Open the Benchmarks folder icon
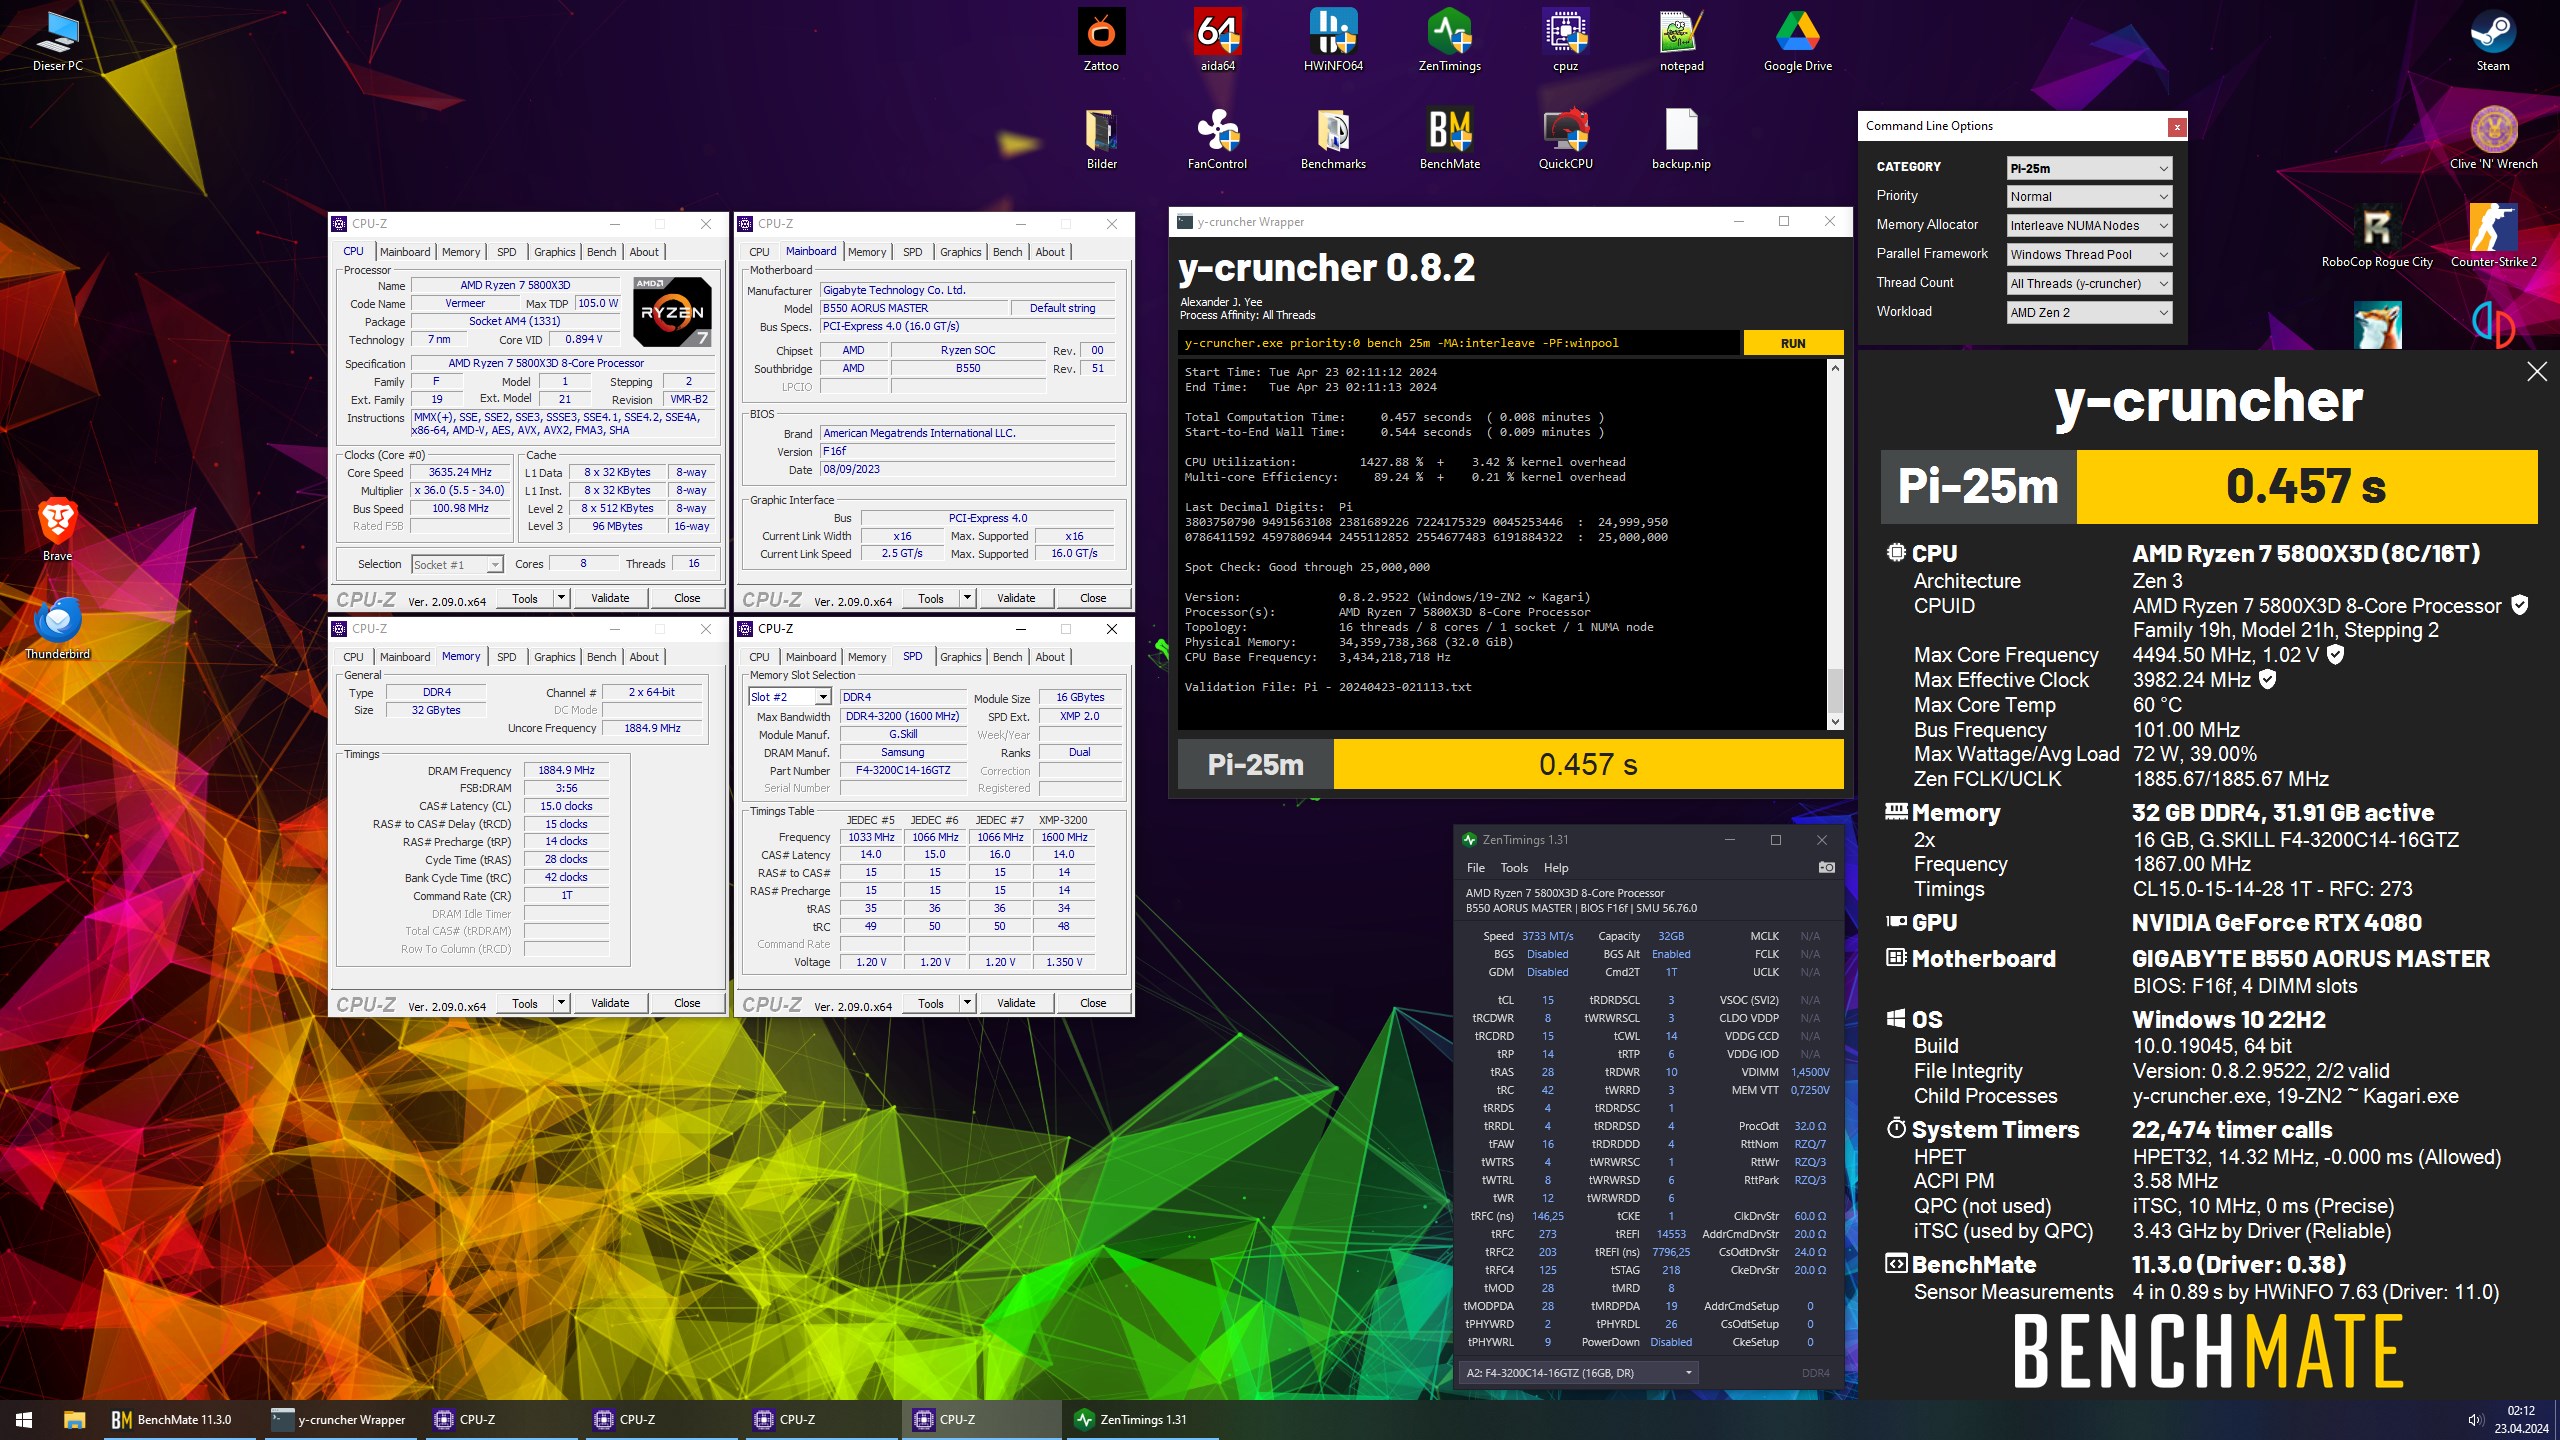Viewport: 2560px width, 1440px height. (x=1333, y=138)
